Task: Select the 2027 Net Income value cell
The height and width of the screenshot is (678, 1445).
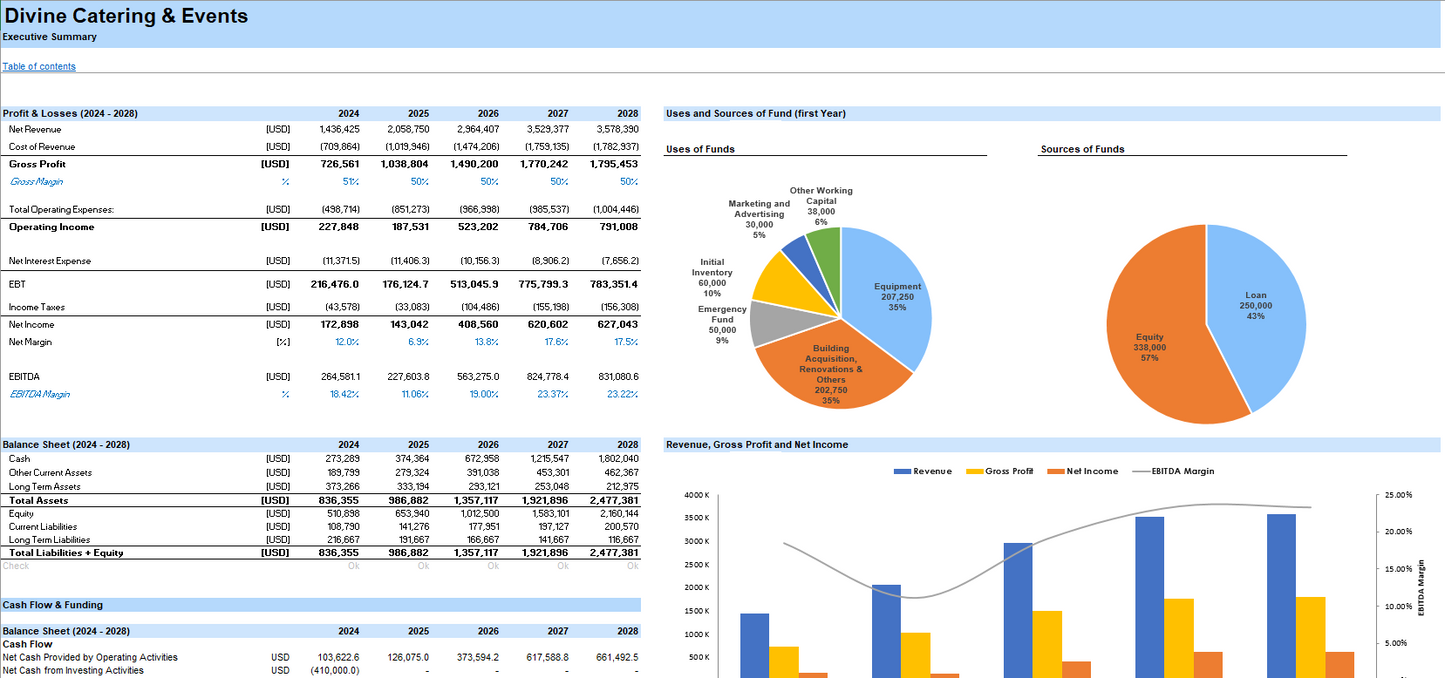Action: click(547, 325)
